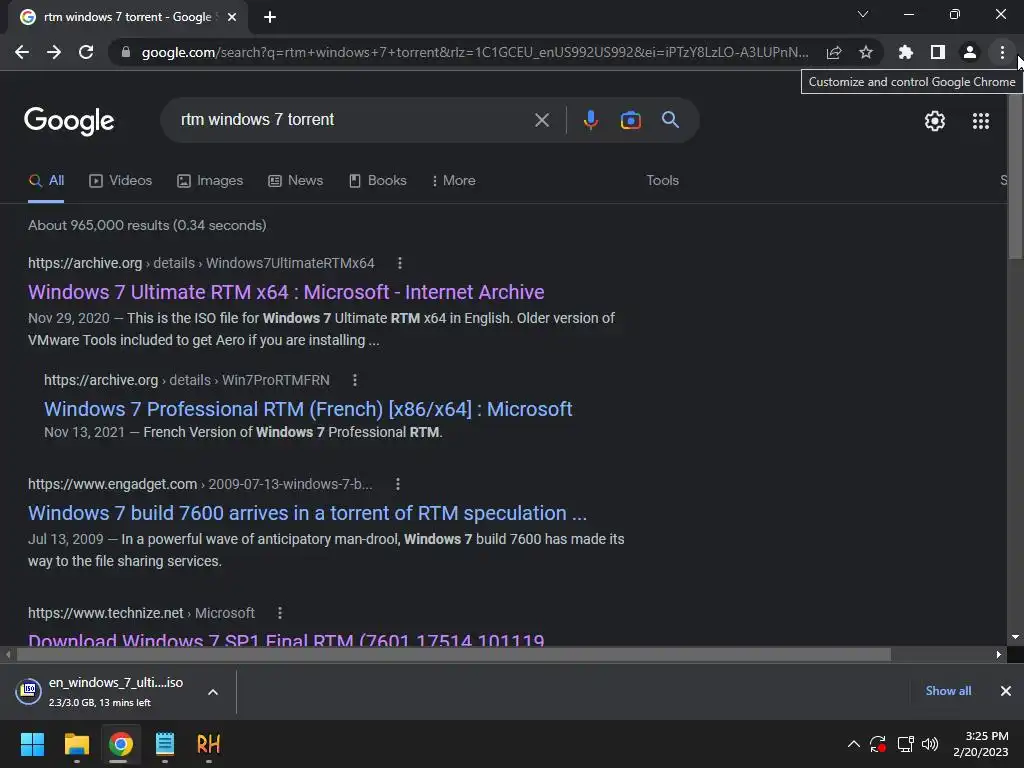Start search by voice with the microphone
1024x768 pixels.
(590, 120)
